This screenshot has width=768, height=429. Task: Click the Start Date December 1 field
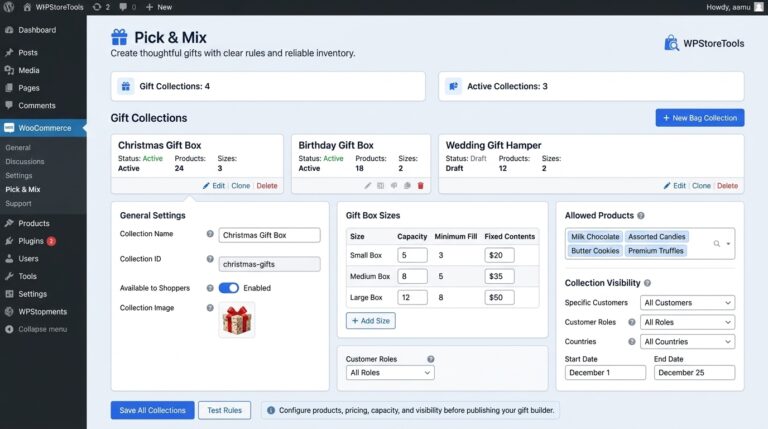click(605, 373)
